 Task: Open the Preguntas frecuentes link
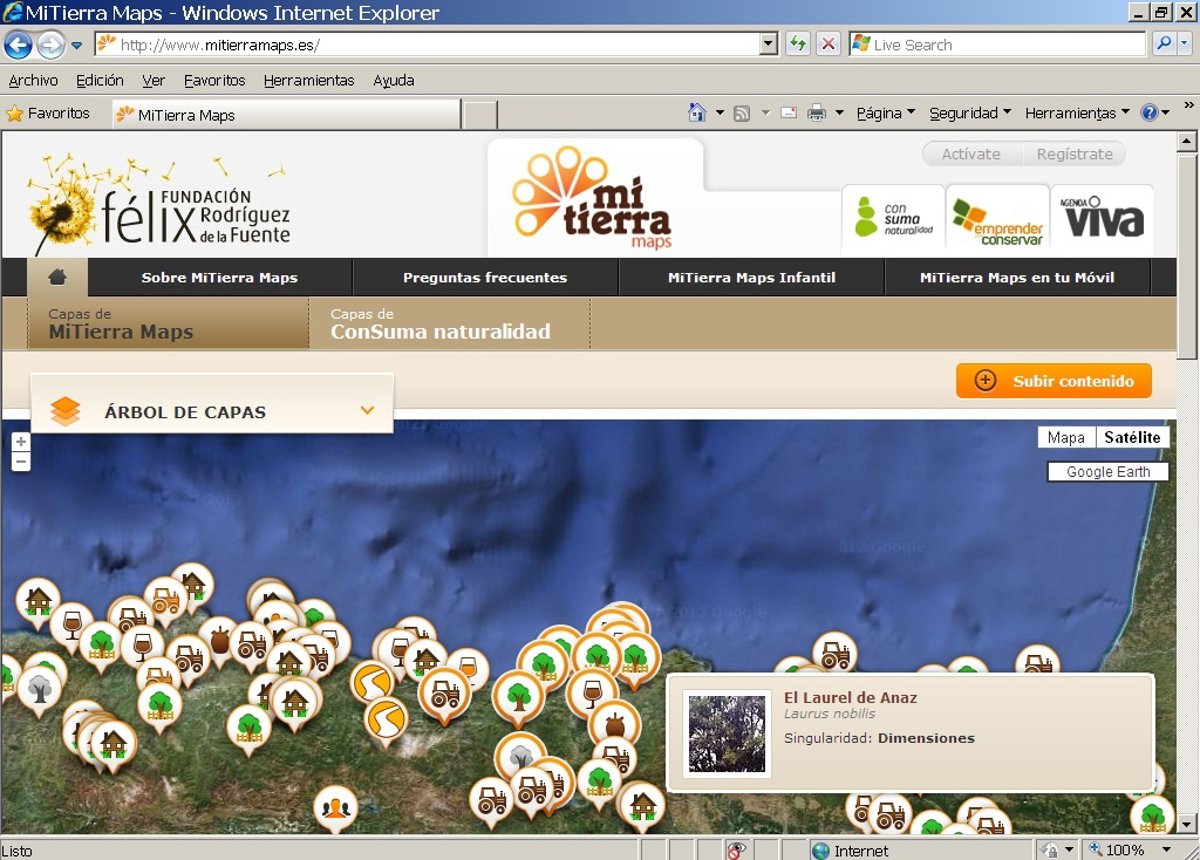tap(485, 277)
